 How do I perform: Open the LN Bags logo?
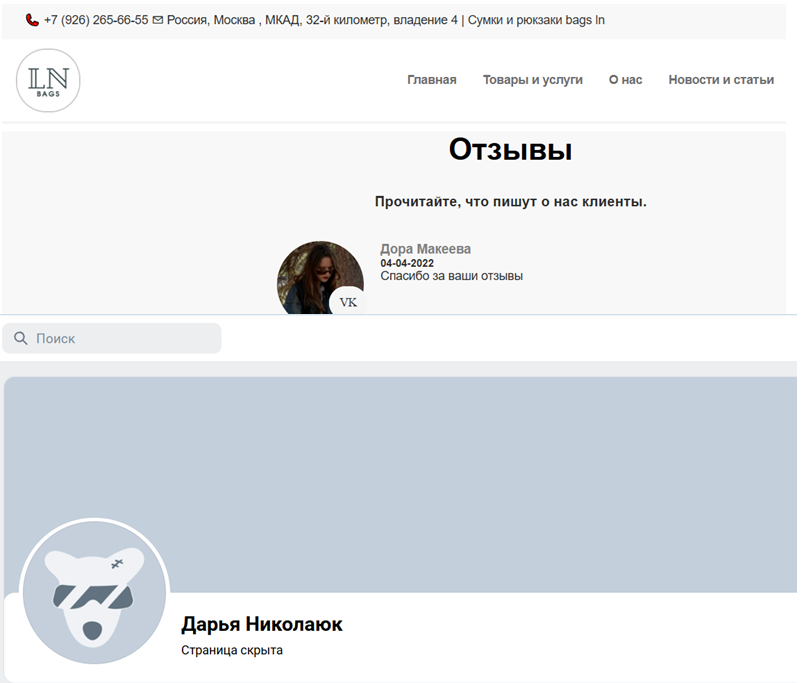(x=48, y=80)
